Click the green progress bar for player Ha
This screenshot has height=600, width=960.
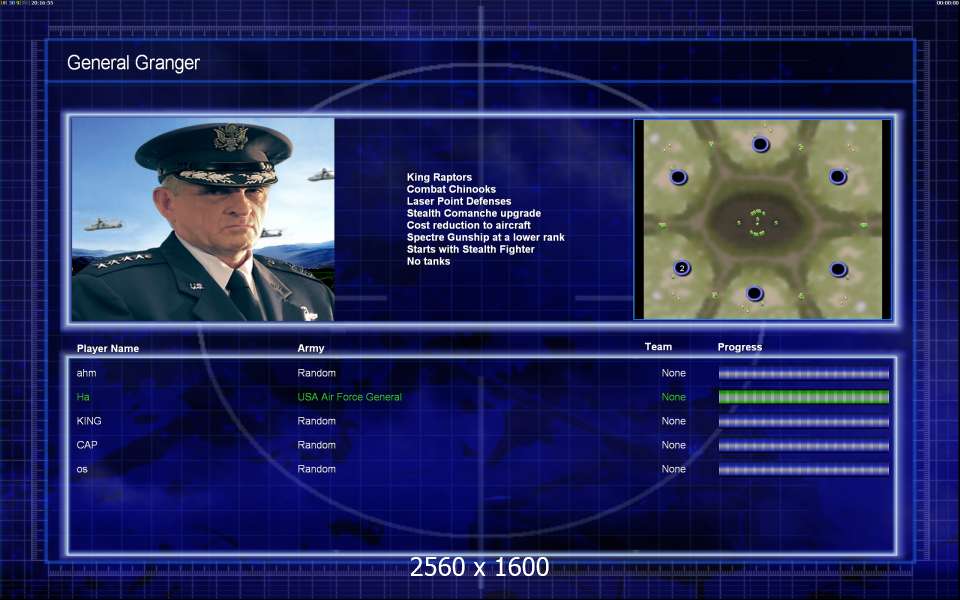pos(803,397)
